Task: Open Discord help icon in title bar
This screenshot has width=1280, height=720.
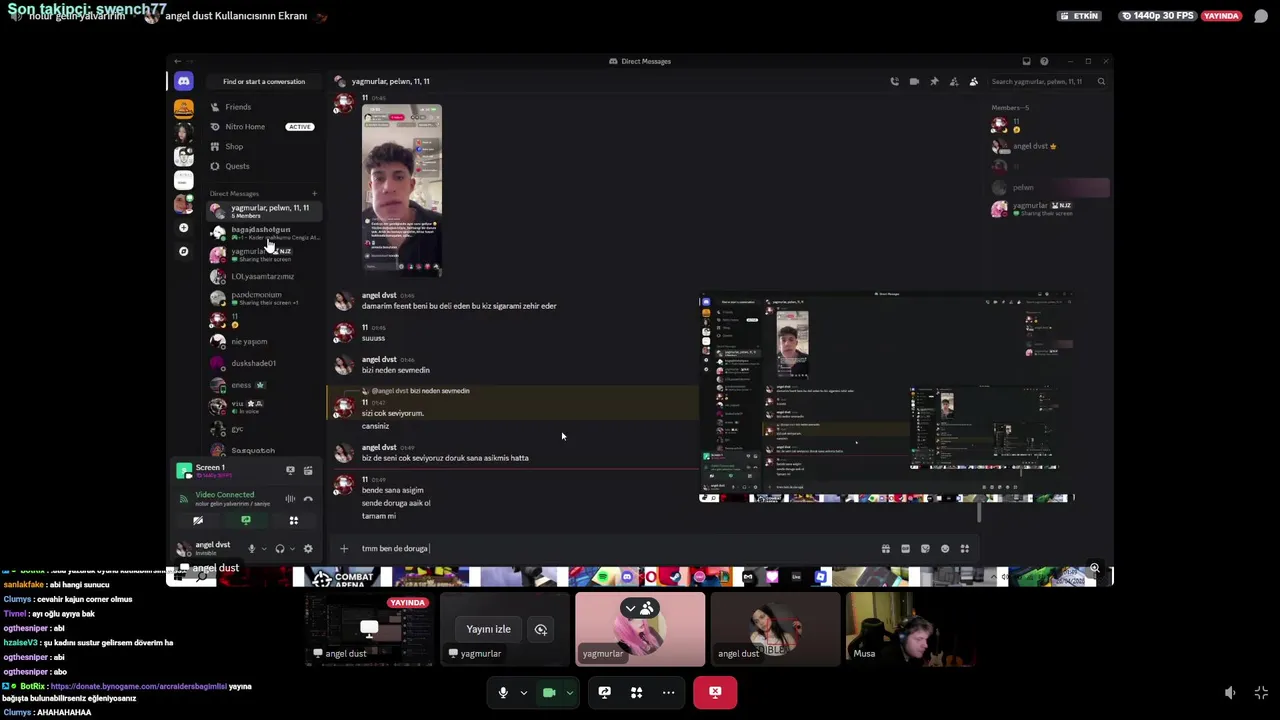Action: click(x=1044, y=61)
